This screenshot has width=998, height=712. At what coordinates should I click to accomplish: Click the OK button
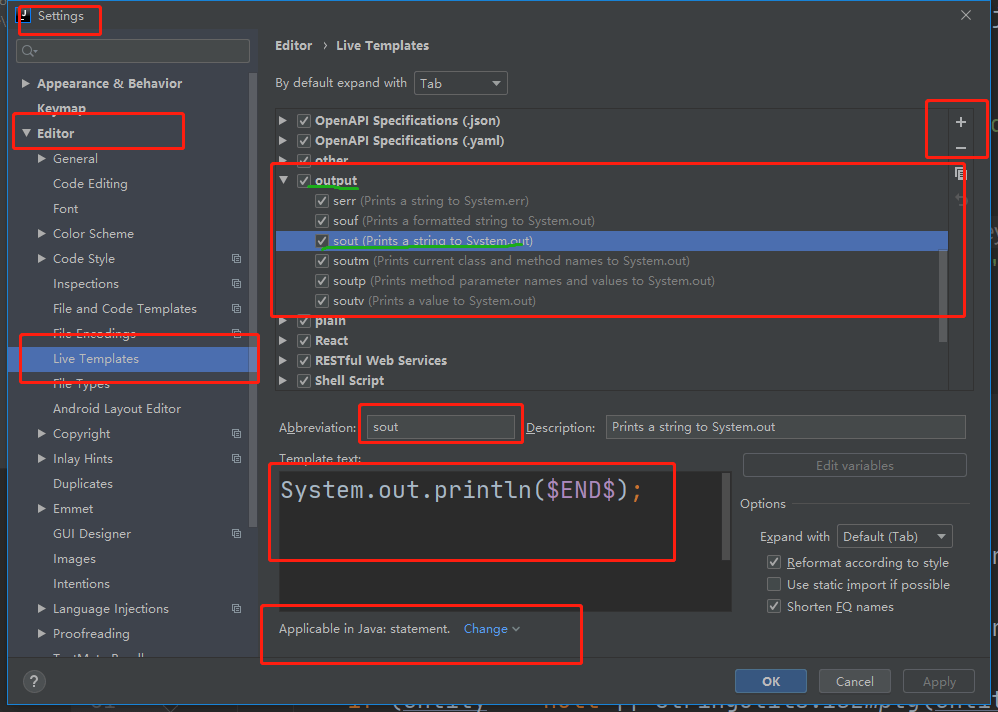[771, 681]
